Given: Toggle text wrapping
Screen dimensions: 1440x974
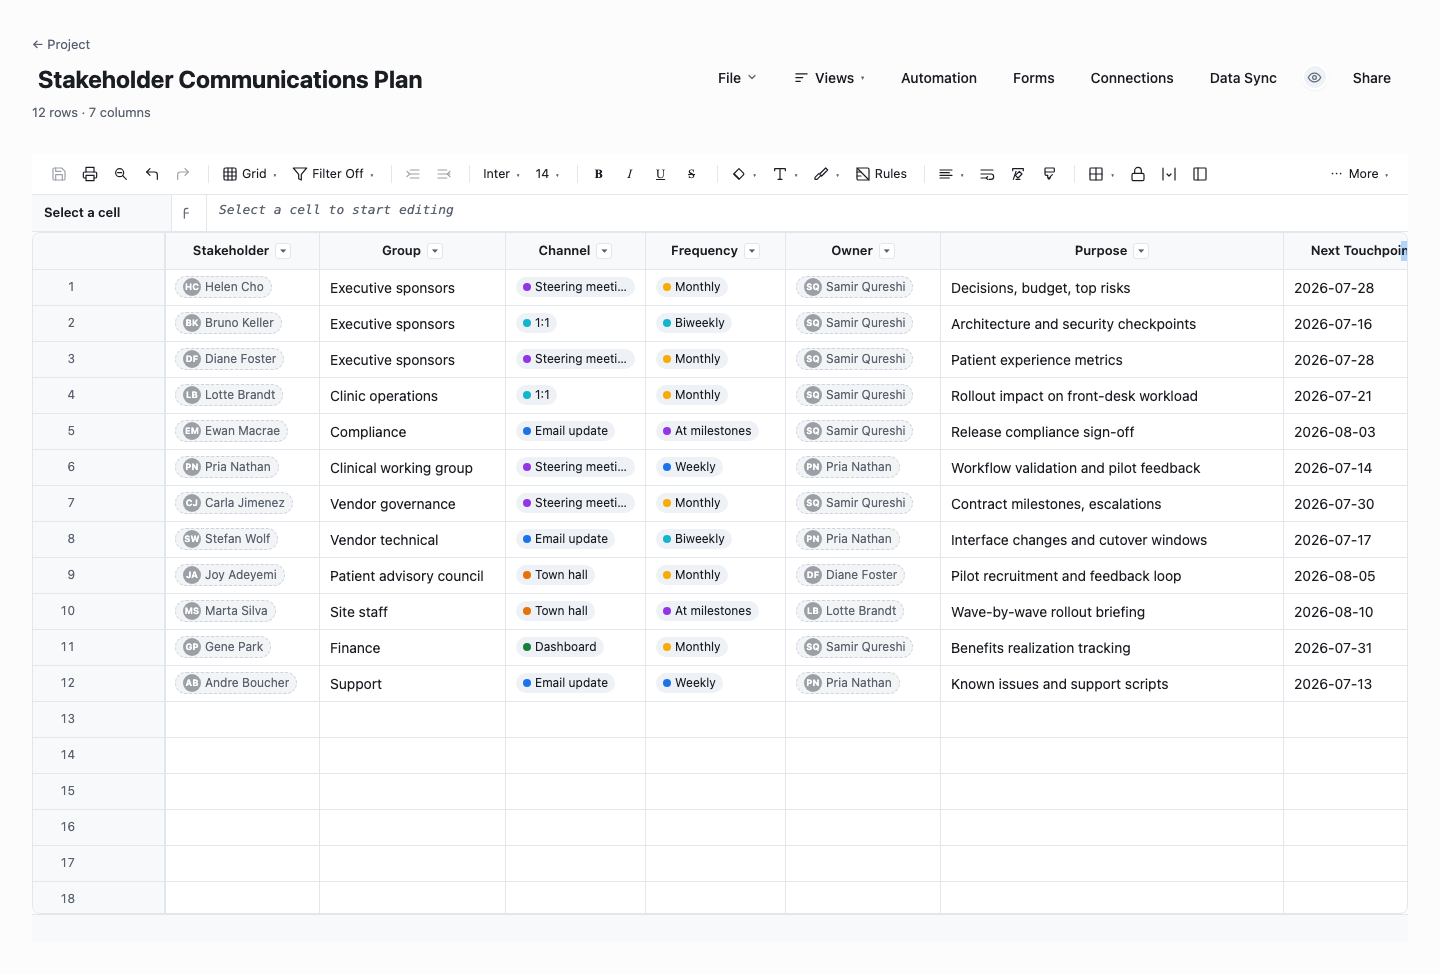Looking at the screenshot, I should pyautogui.click(x=987, y=174).
